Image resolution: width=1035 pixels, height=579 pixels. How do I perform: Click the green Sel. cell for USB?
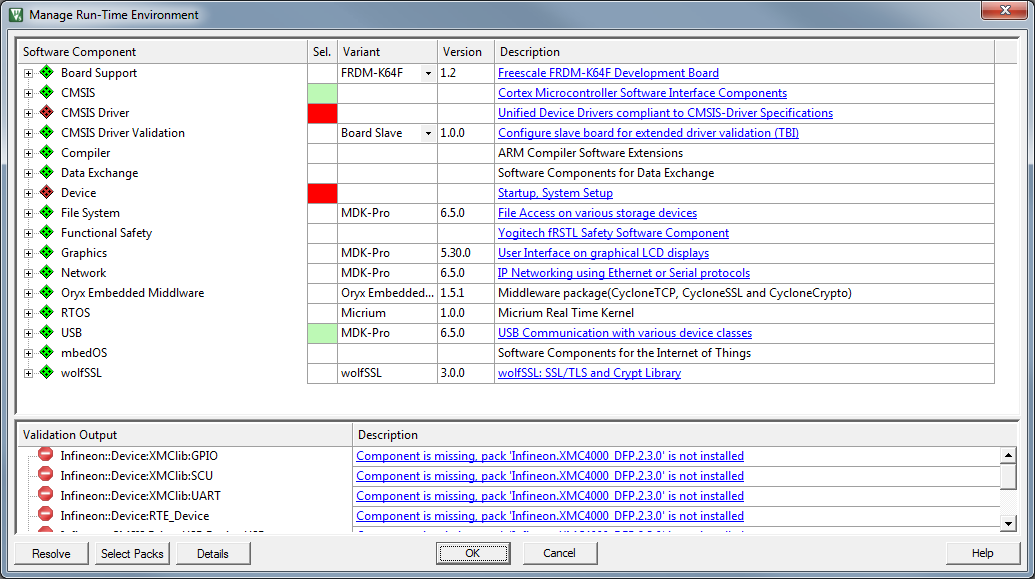(x=322, y=333)
